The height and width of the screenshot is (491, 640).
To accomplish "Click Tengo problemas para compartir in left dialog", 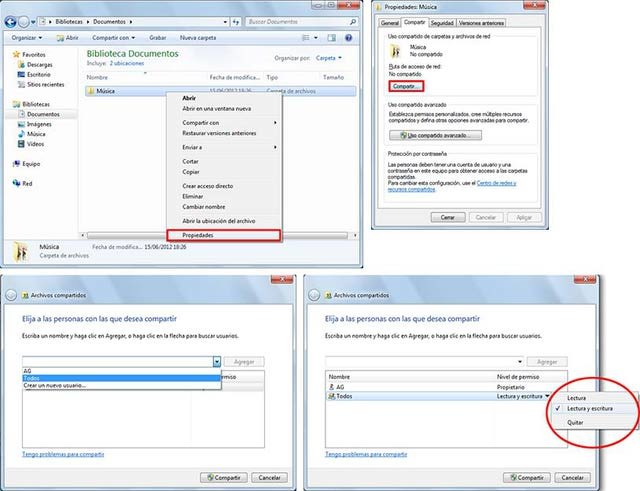I will [63, 454].
